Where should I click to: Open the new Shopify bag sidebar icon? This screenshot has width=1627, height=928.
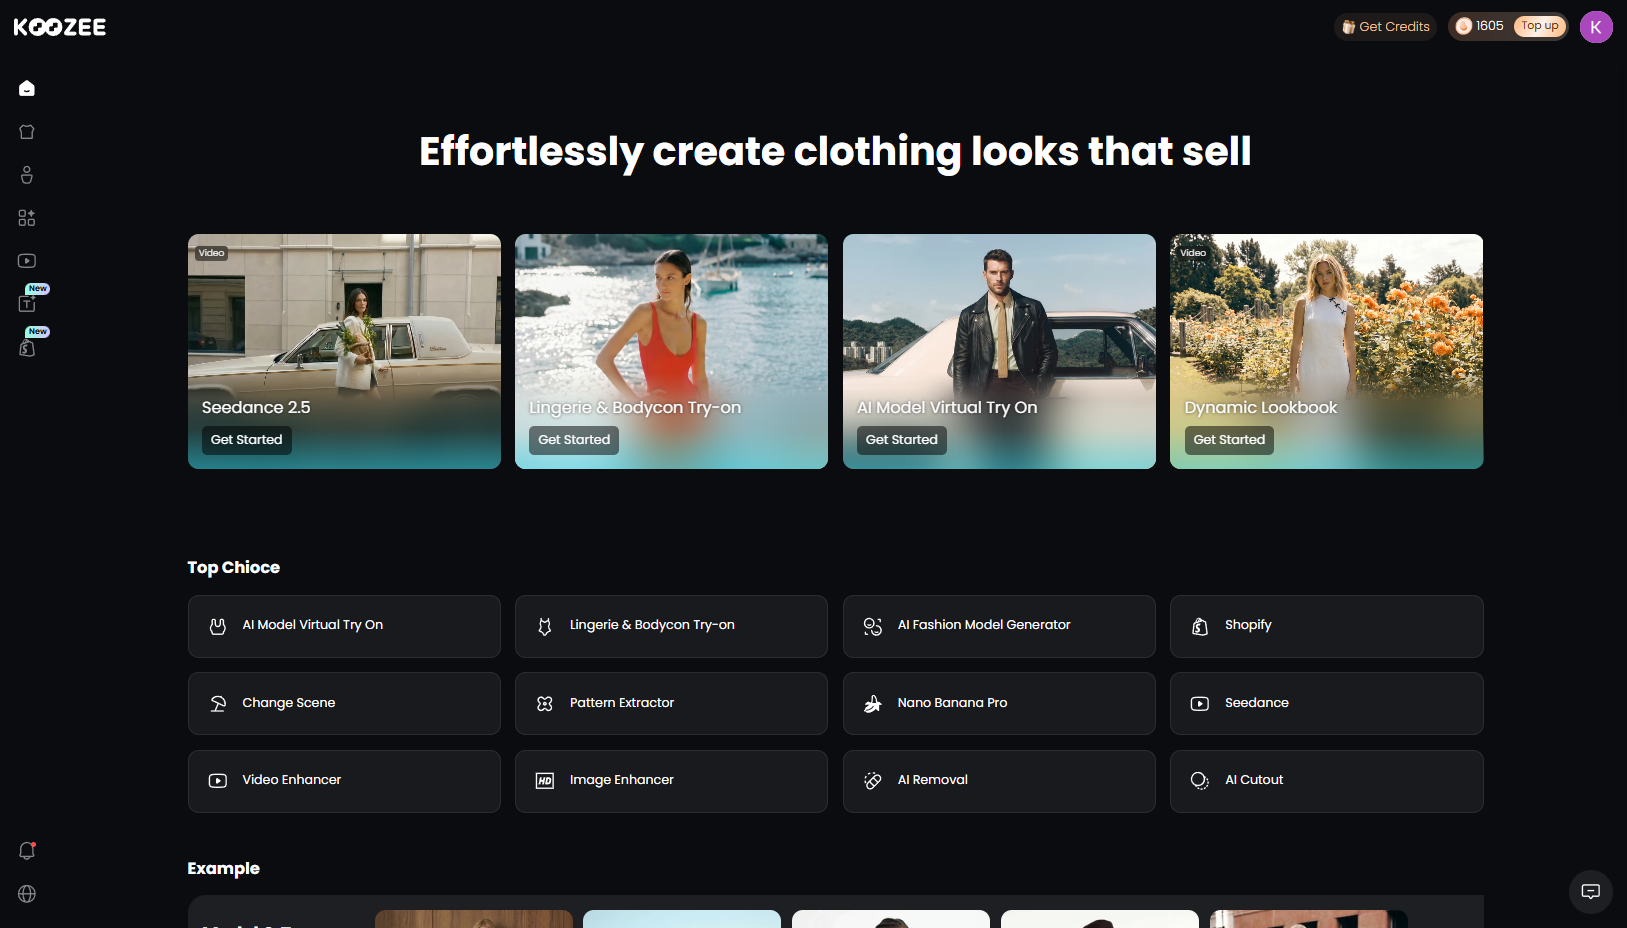(27, 348)
